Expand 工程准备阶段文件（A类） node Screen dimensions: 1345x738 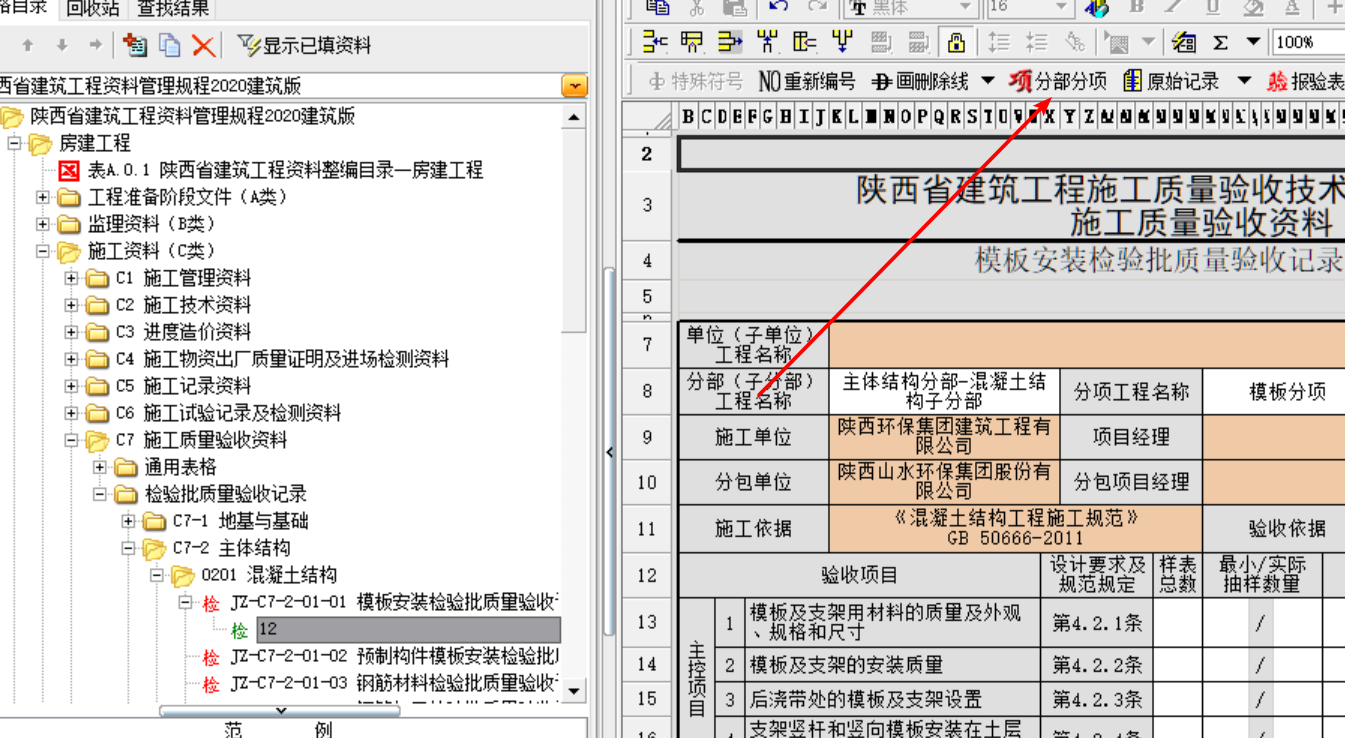[43, 198]
